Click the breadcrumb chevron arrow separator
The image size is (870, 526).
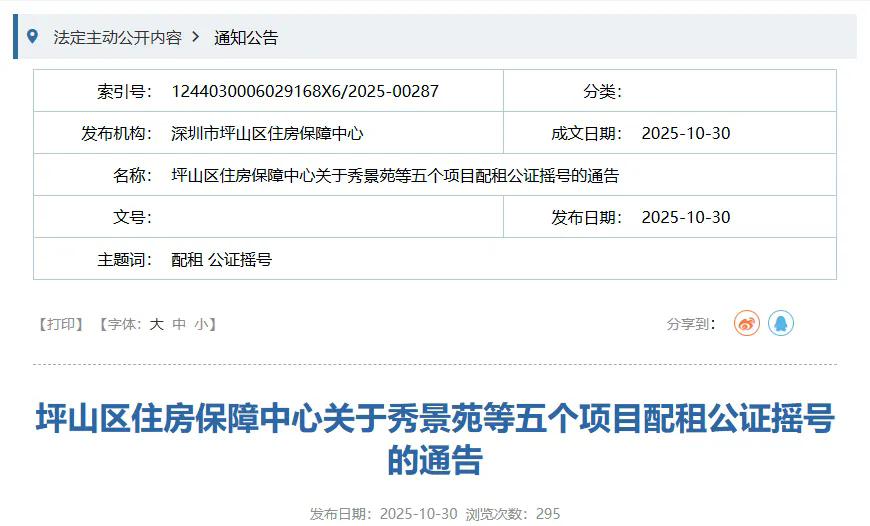196,37
